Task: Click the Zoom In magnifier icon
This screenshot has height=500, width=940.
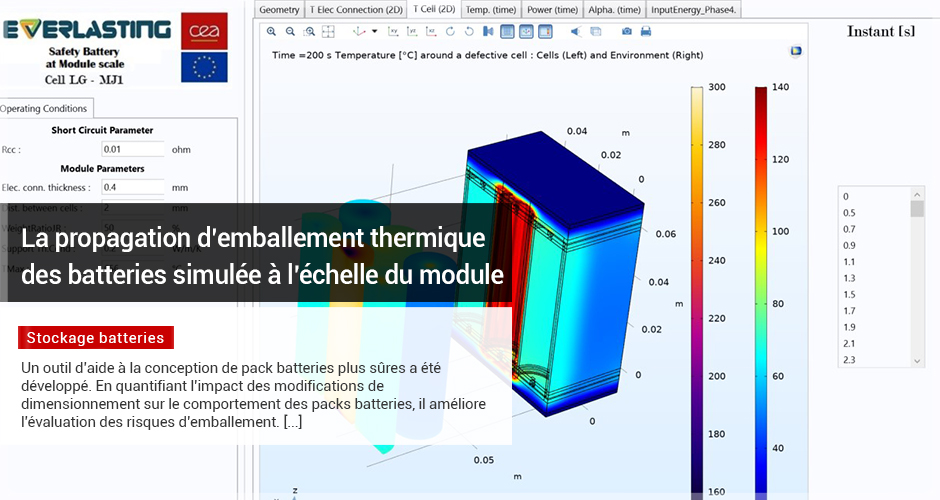Action: (x=271, y=31)
